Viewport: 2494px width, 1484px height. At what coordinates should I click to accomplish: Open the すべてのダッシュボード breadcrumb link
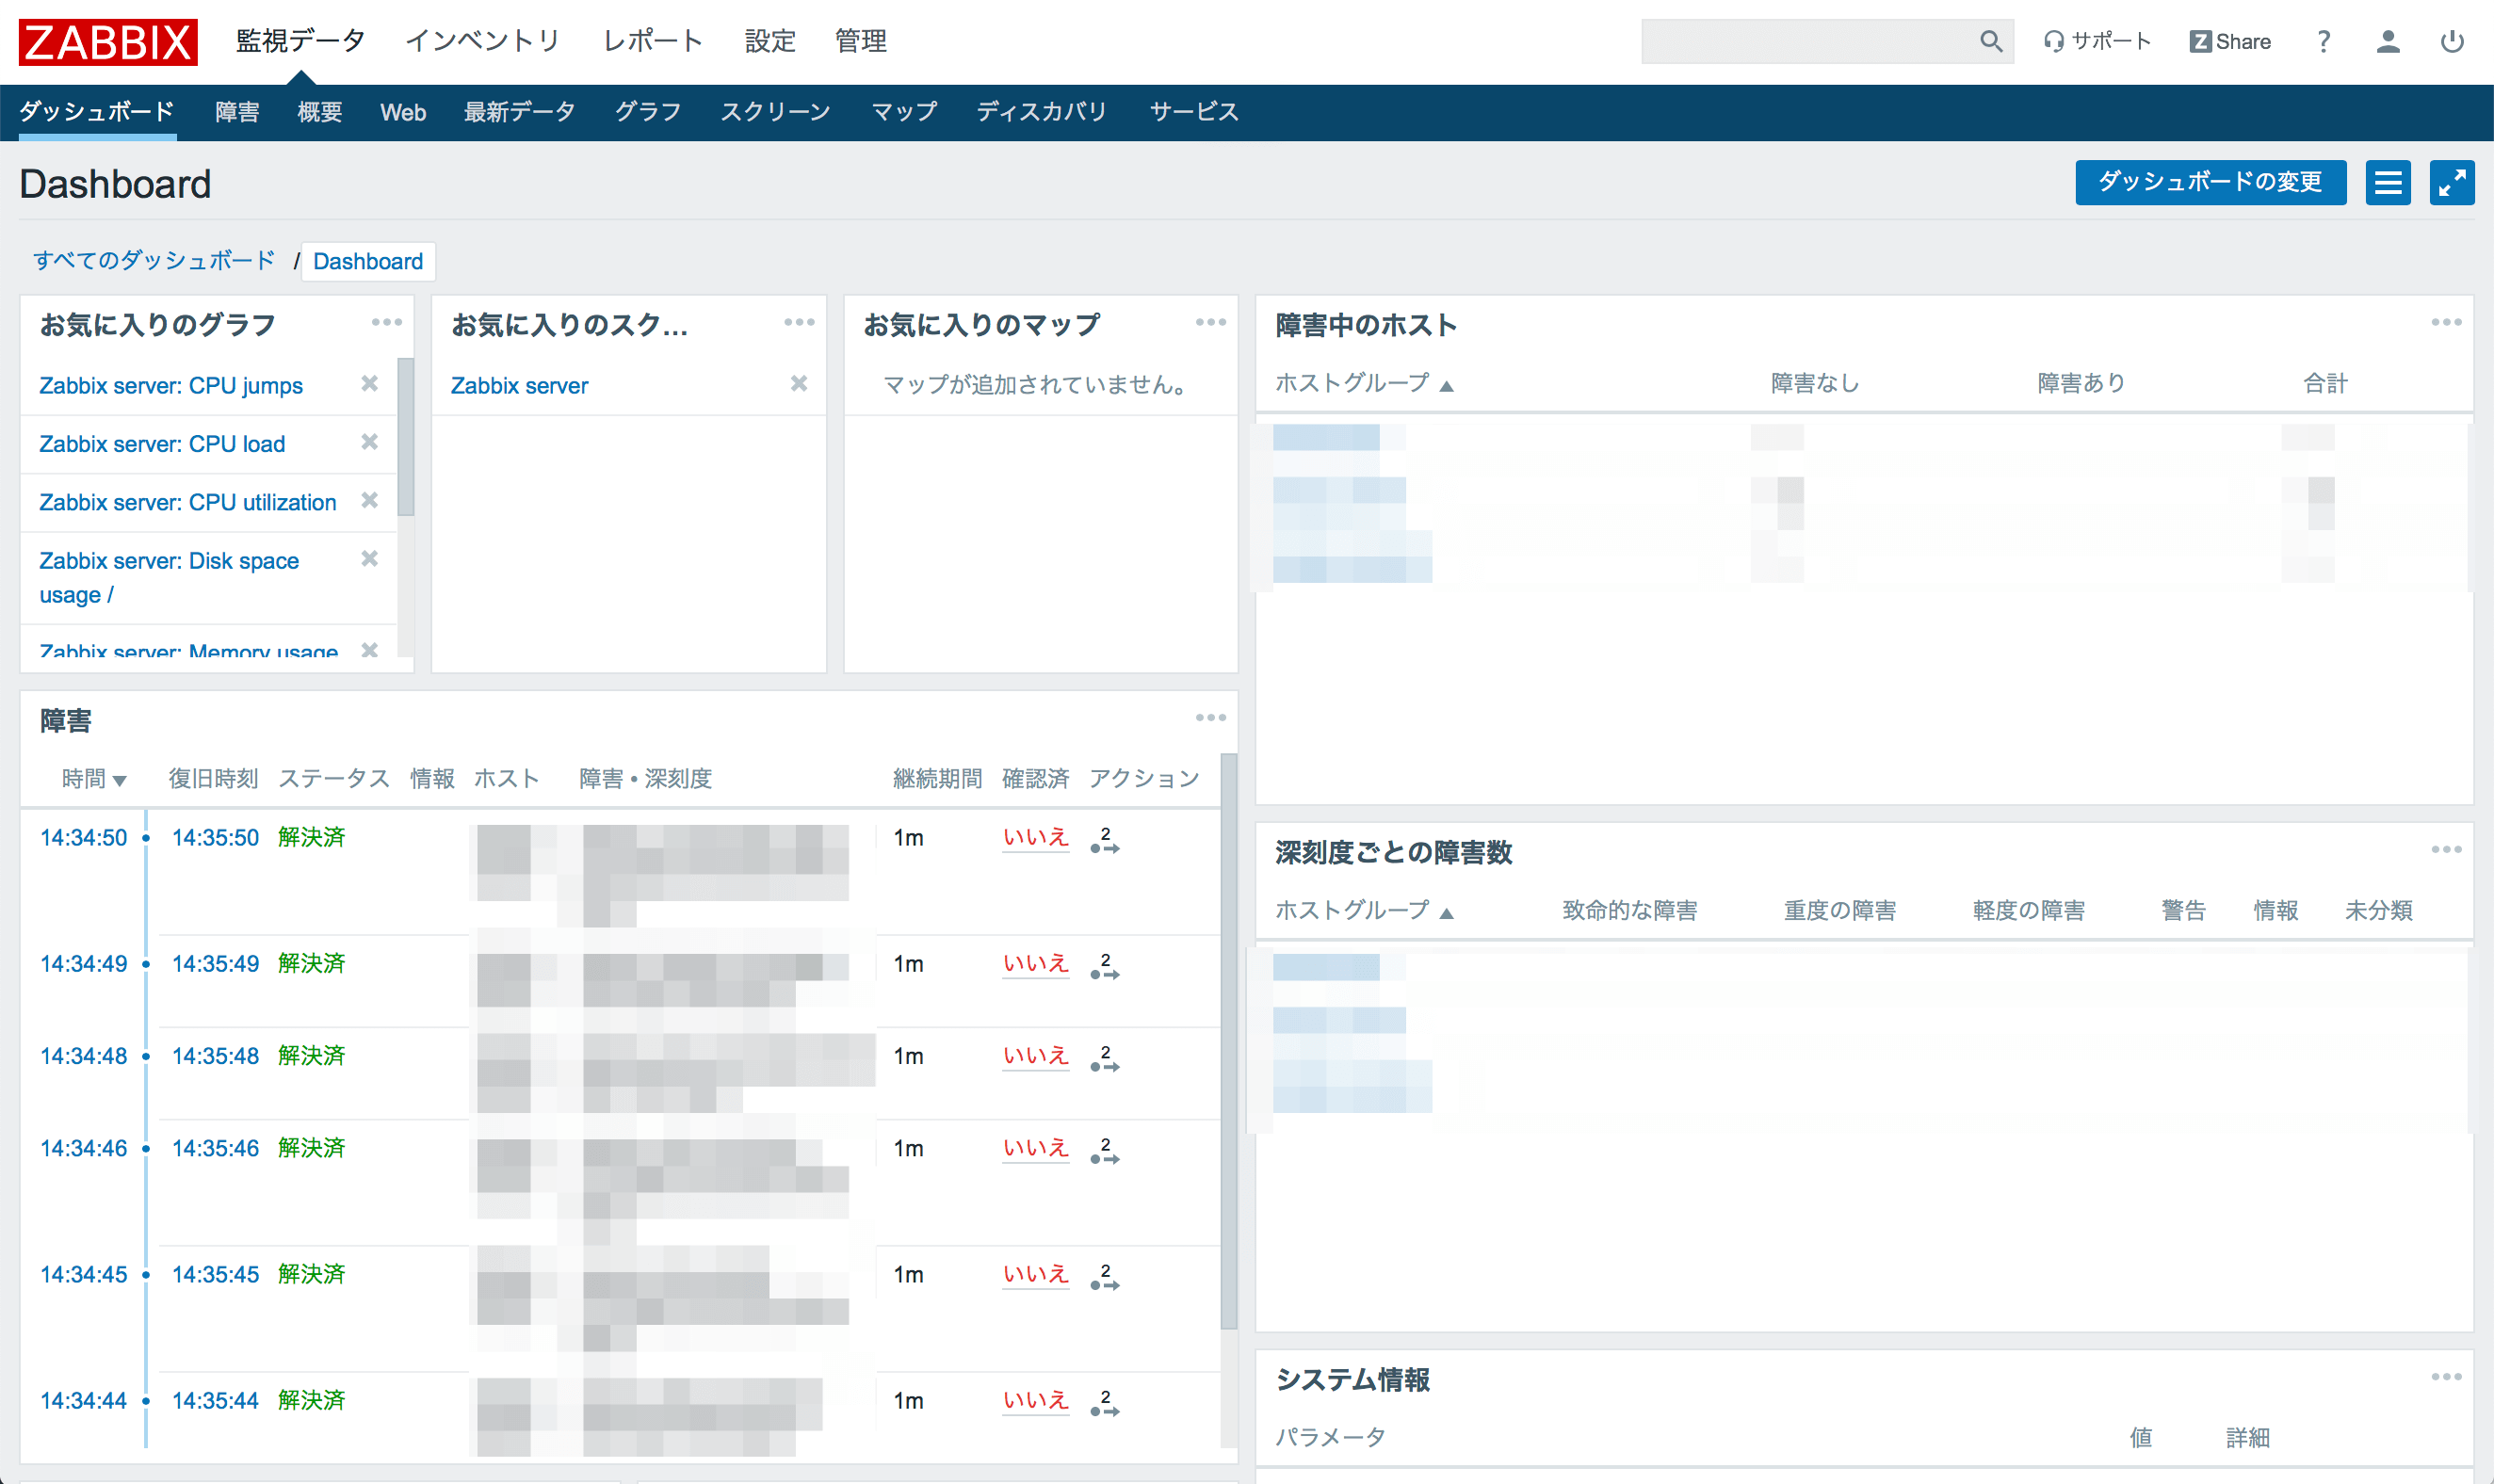point(154,260)
